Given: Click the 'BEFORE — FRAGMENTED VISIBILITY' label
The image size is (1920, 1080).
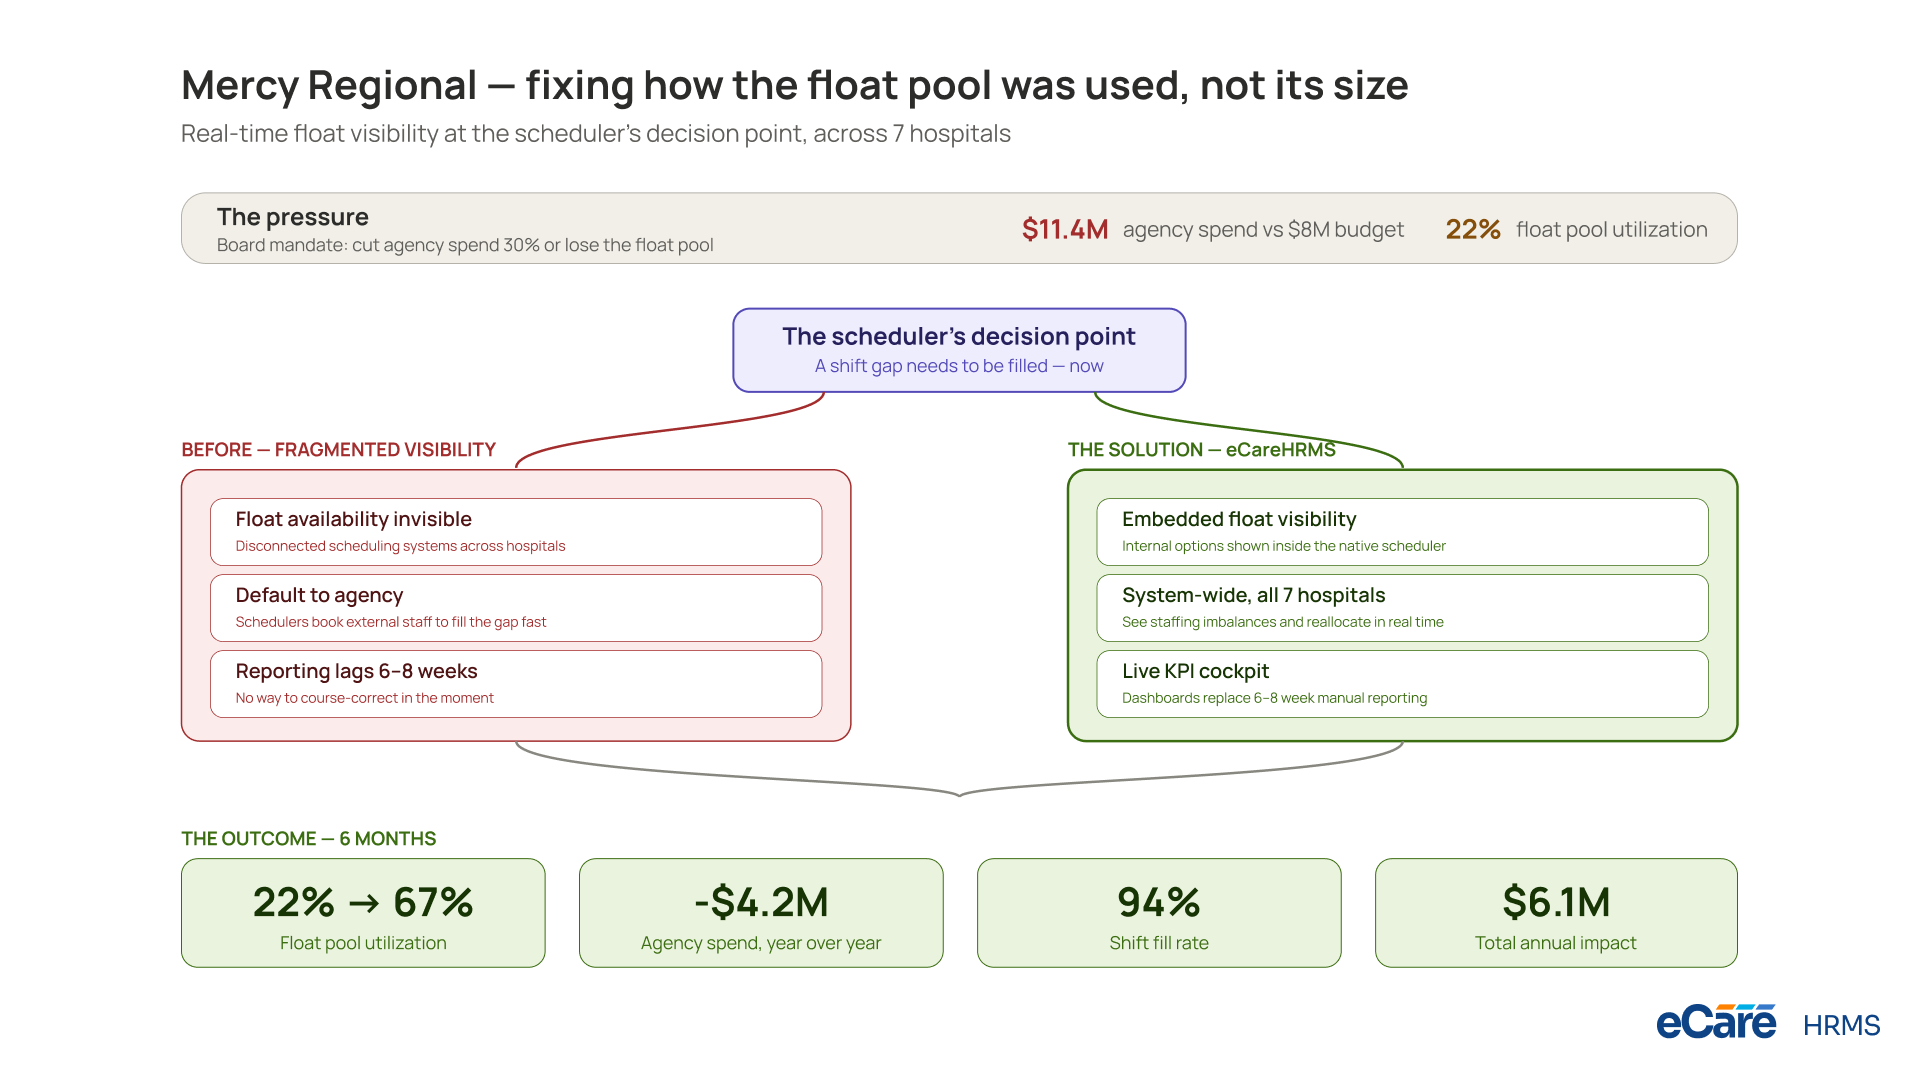Looking at the screenshot, I should (x=338, y=450).
